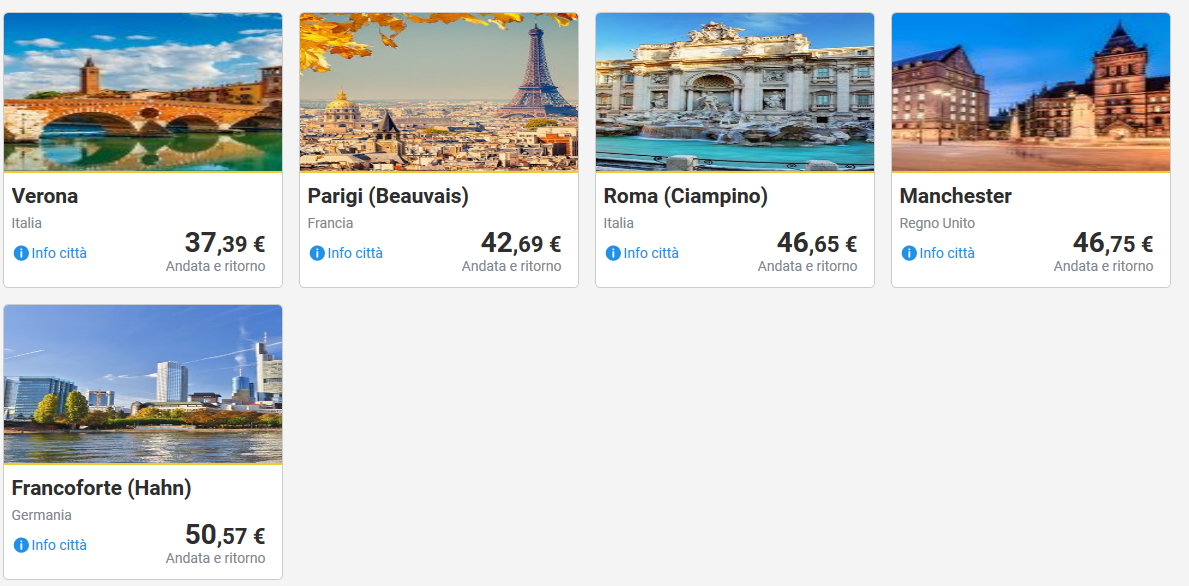Click the info icon for Francoforte (Hahn)
Viewport: 1189px width, 586px height.
[x=20, y=545]
